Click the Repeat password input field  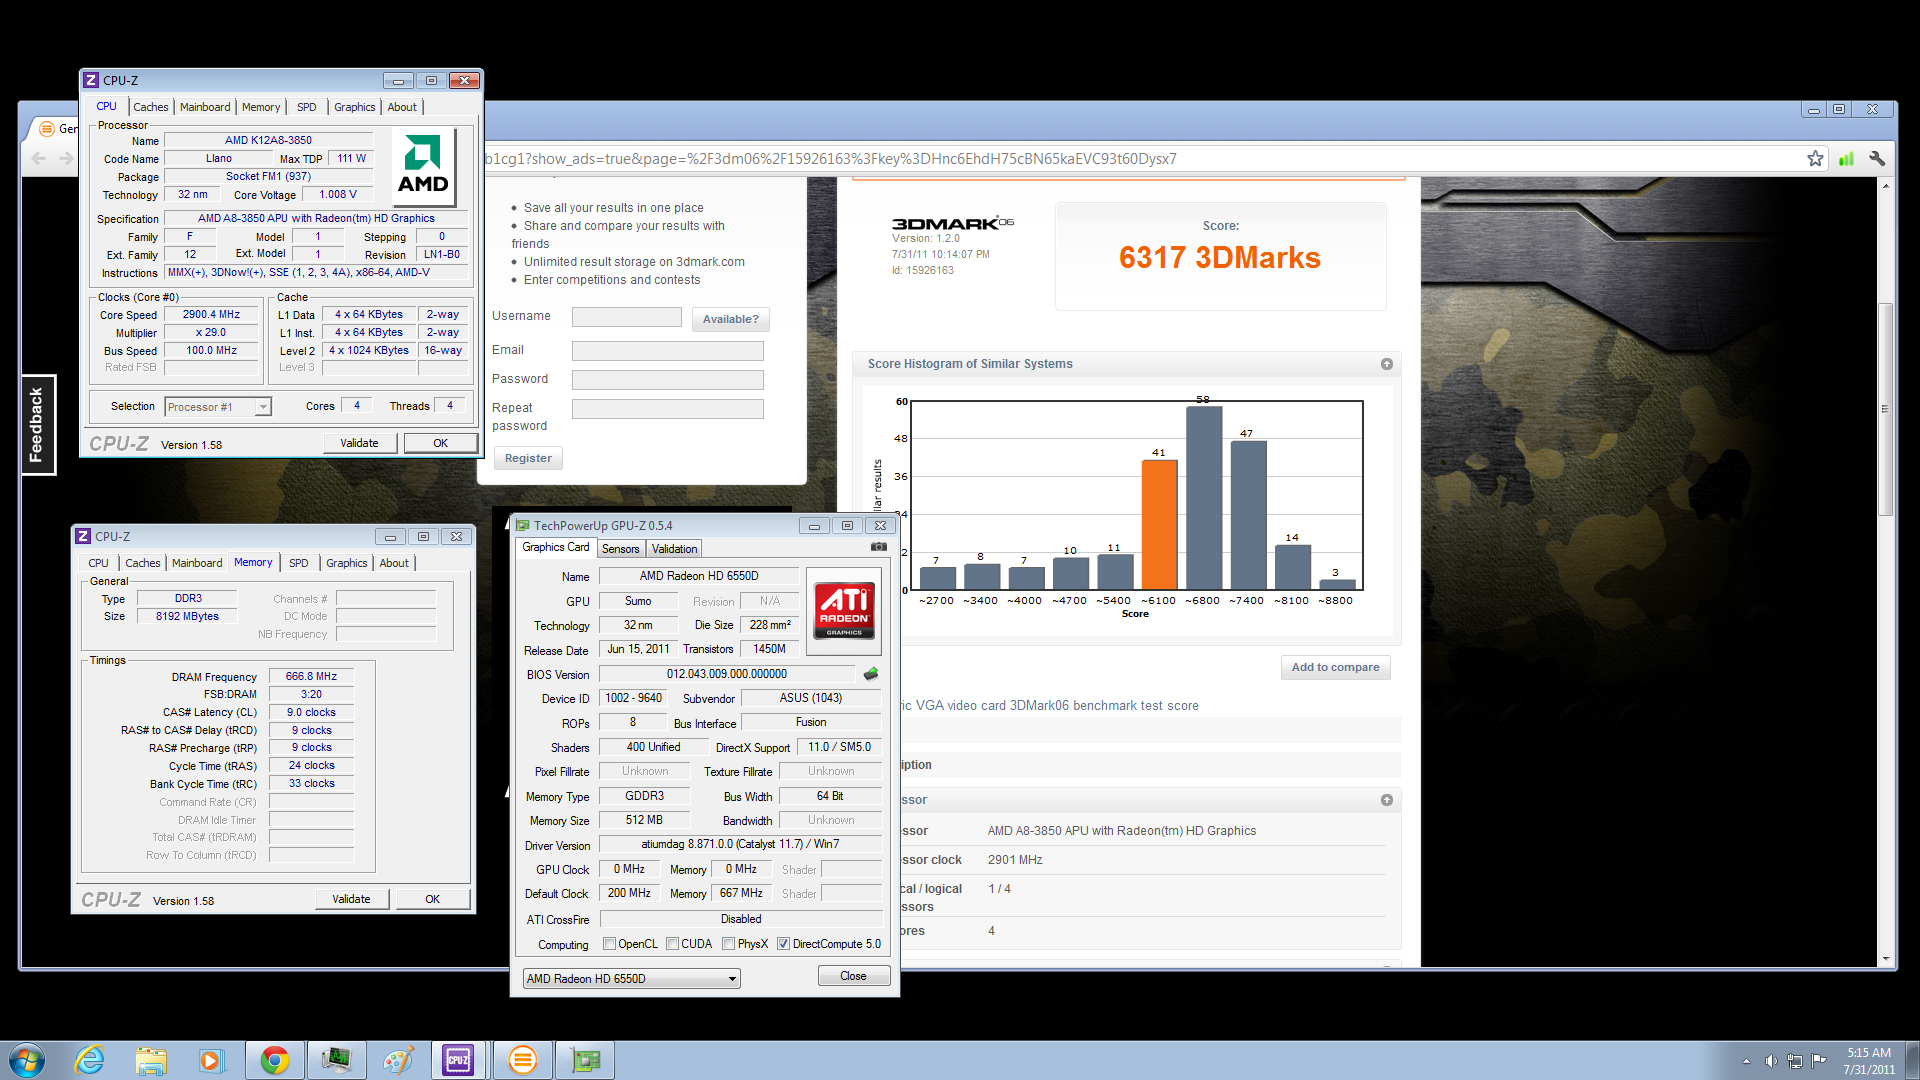tap(668, 409)
